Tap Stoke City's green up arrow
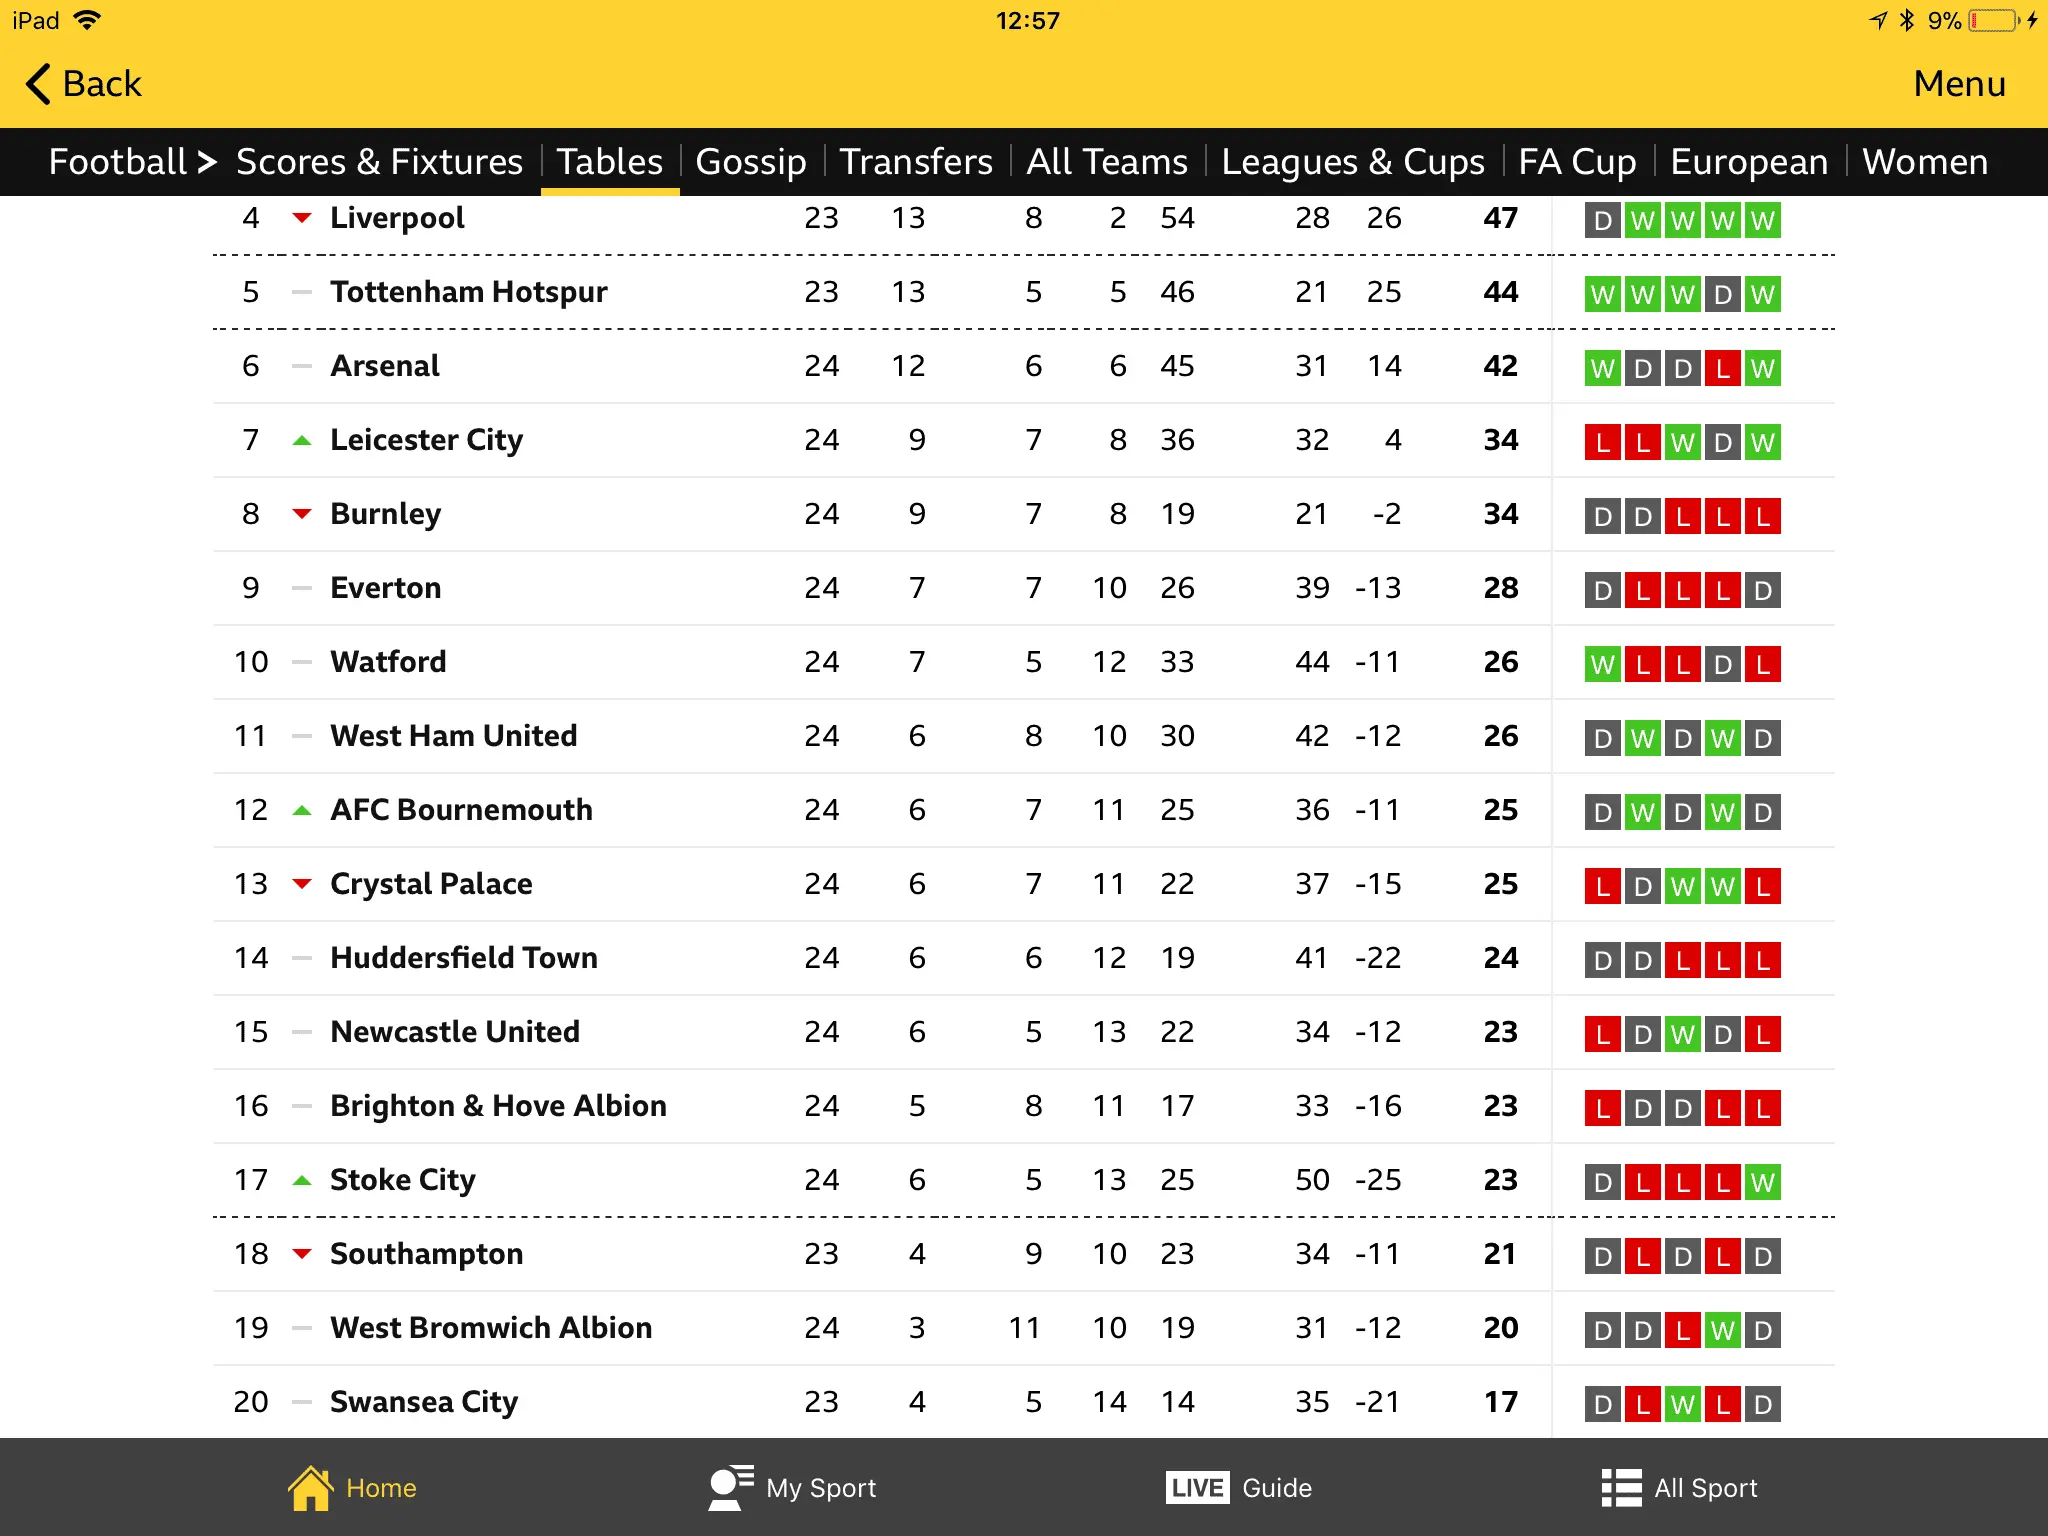The width and height of the screenshot is (2048, 1536). coord(301,1180)
